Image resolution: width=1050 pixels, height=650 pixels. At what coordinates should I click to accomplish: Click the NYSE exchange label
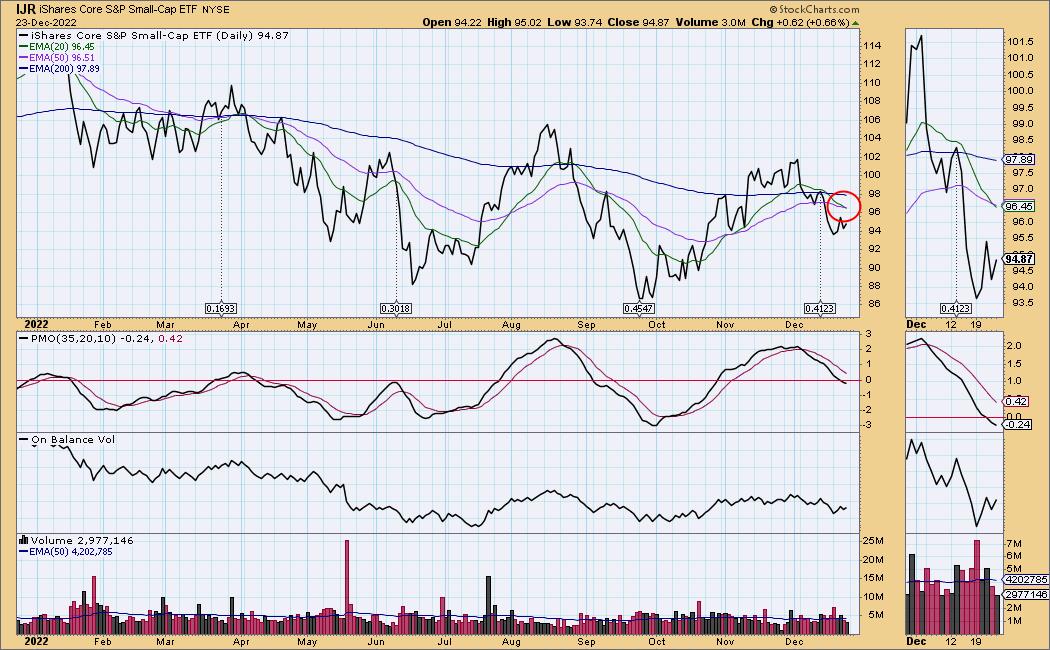pos(215,9)
